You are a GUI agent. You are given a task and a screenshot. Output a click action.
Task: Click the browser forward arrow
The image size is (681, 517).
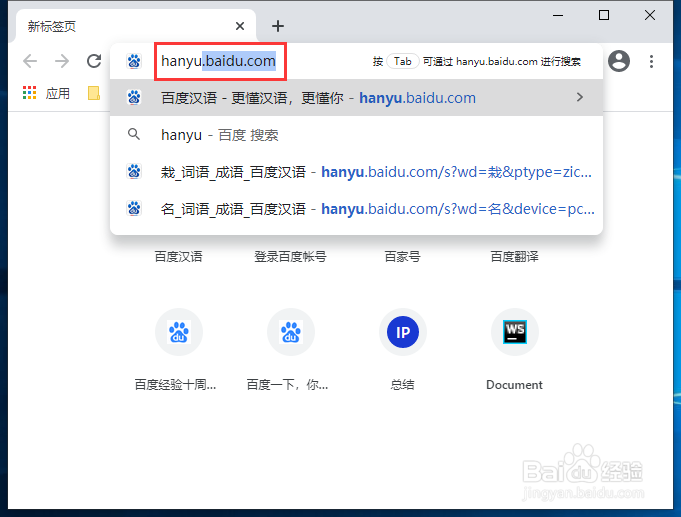pyautogui.click(x=62, y=61)
